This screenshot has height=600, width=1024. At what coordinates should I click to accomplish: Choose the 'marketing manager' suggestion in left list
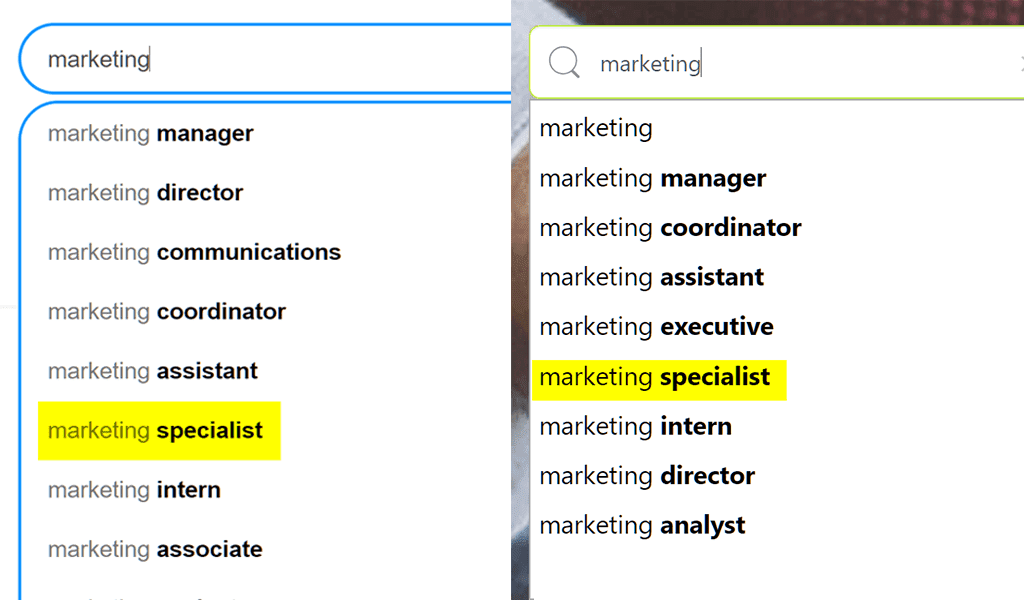[x=150, y=133]
